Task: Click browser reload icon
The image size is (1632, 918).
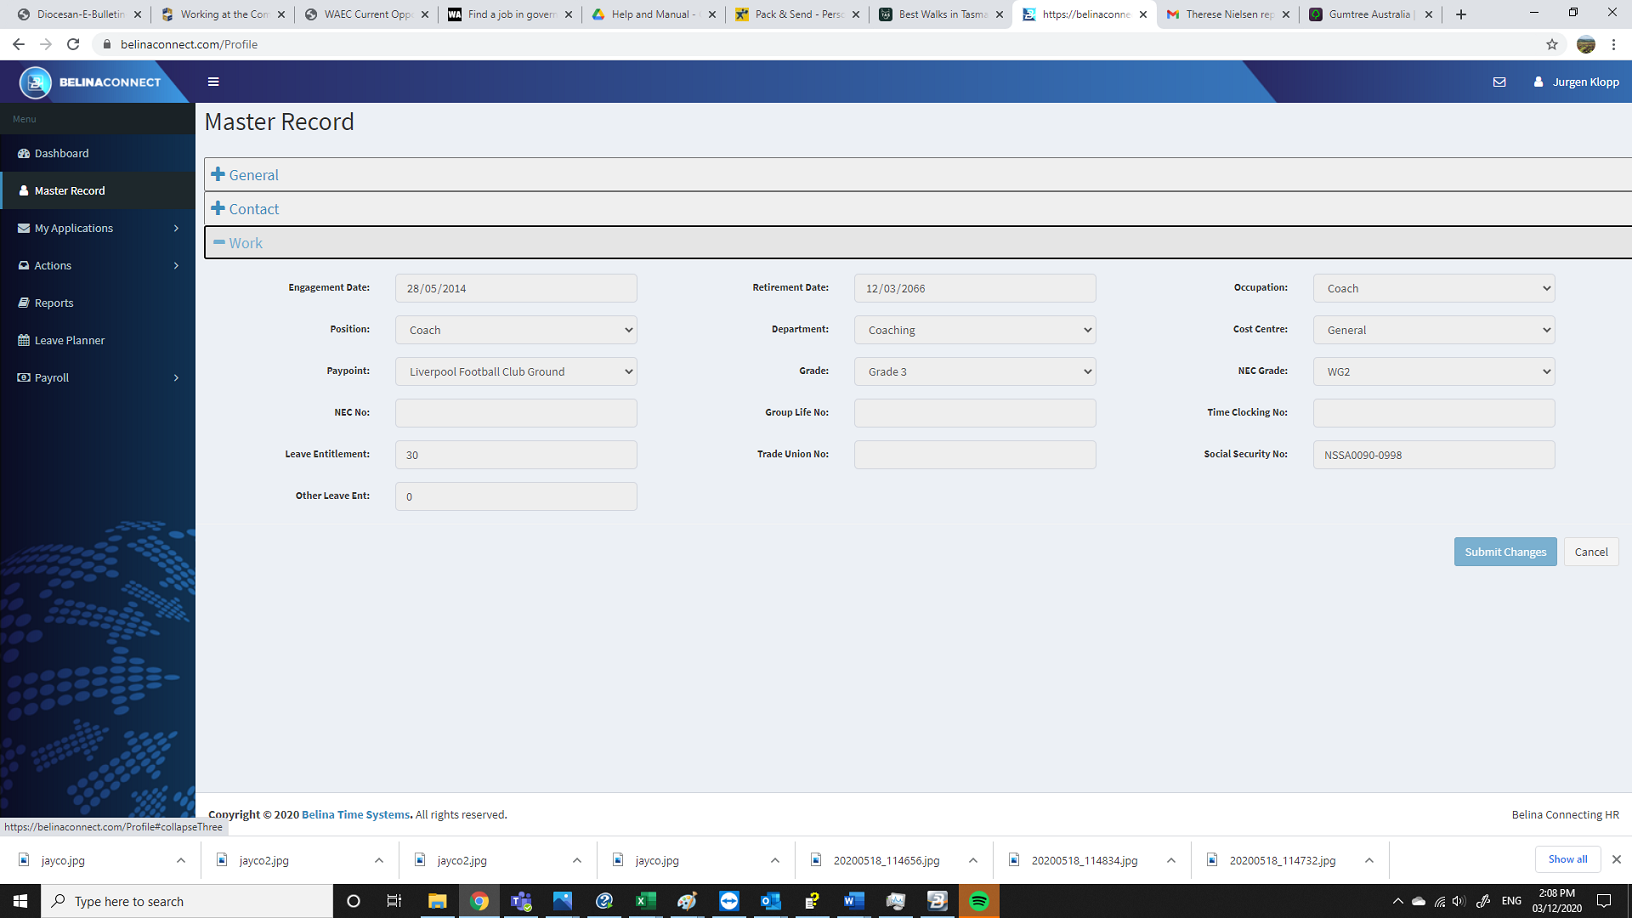Action: click(73, 44)
